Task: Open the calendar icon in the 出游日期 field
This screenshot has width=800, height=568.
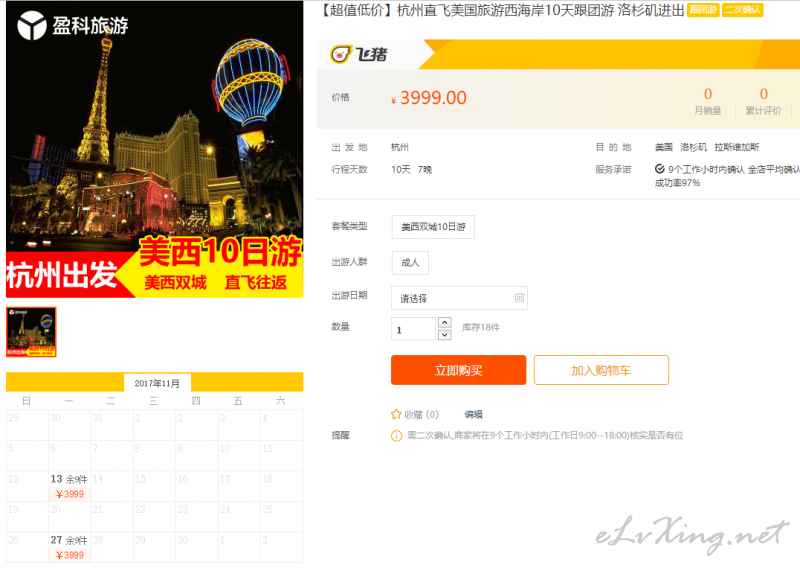Action: tap(519, 298)
